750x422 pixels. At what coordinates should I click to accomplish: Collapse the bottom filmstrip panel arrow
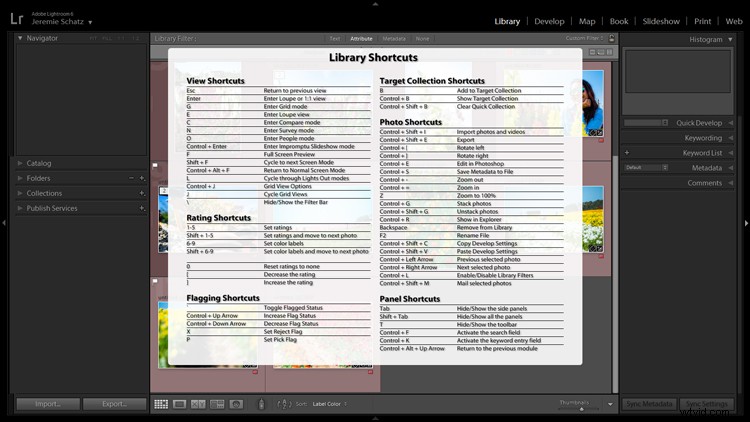375,418
